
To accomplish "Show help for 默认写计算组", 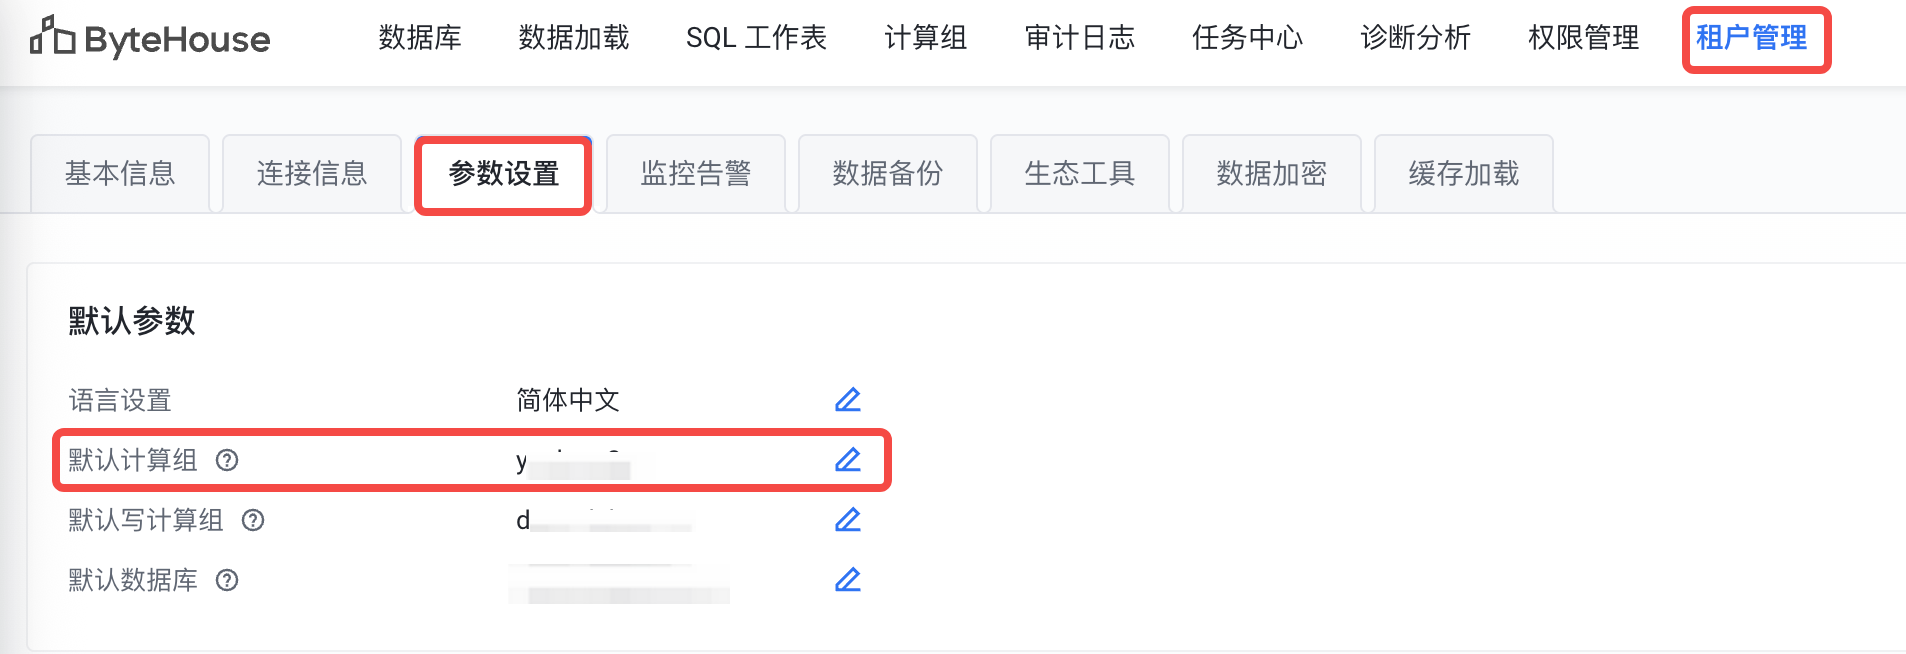I will coord(253,520).
